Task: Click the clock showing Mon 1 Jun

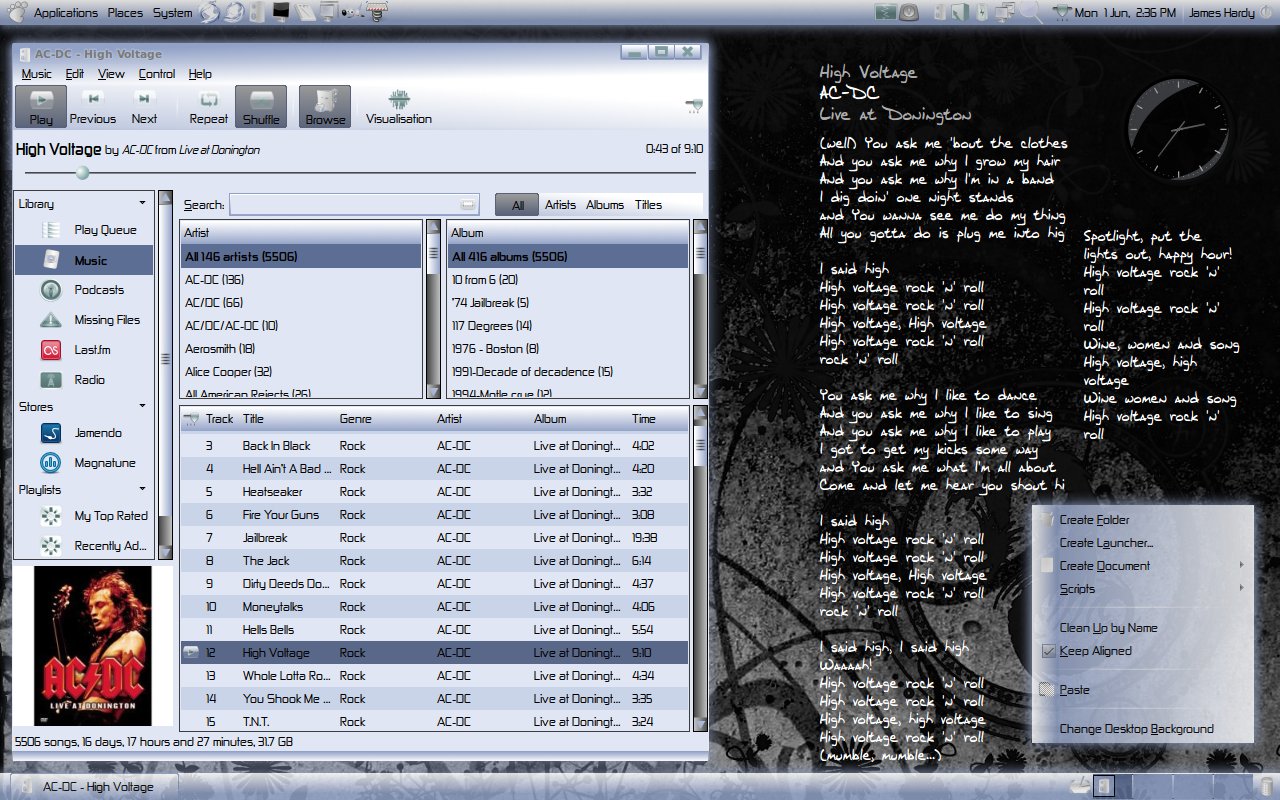Action: [1125, 13]
